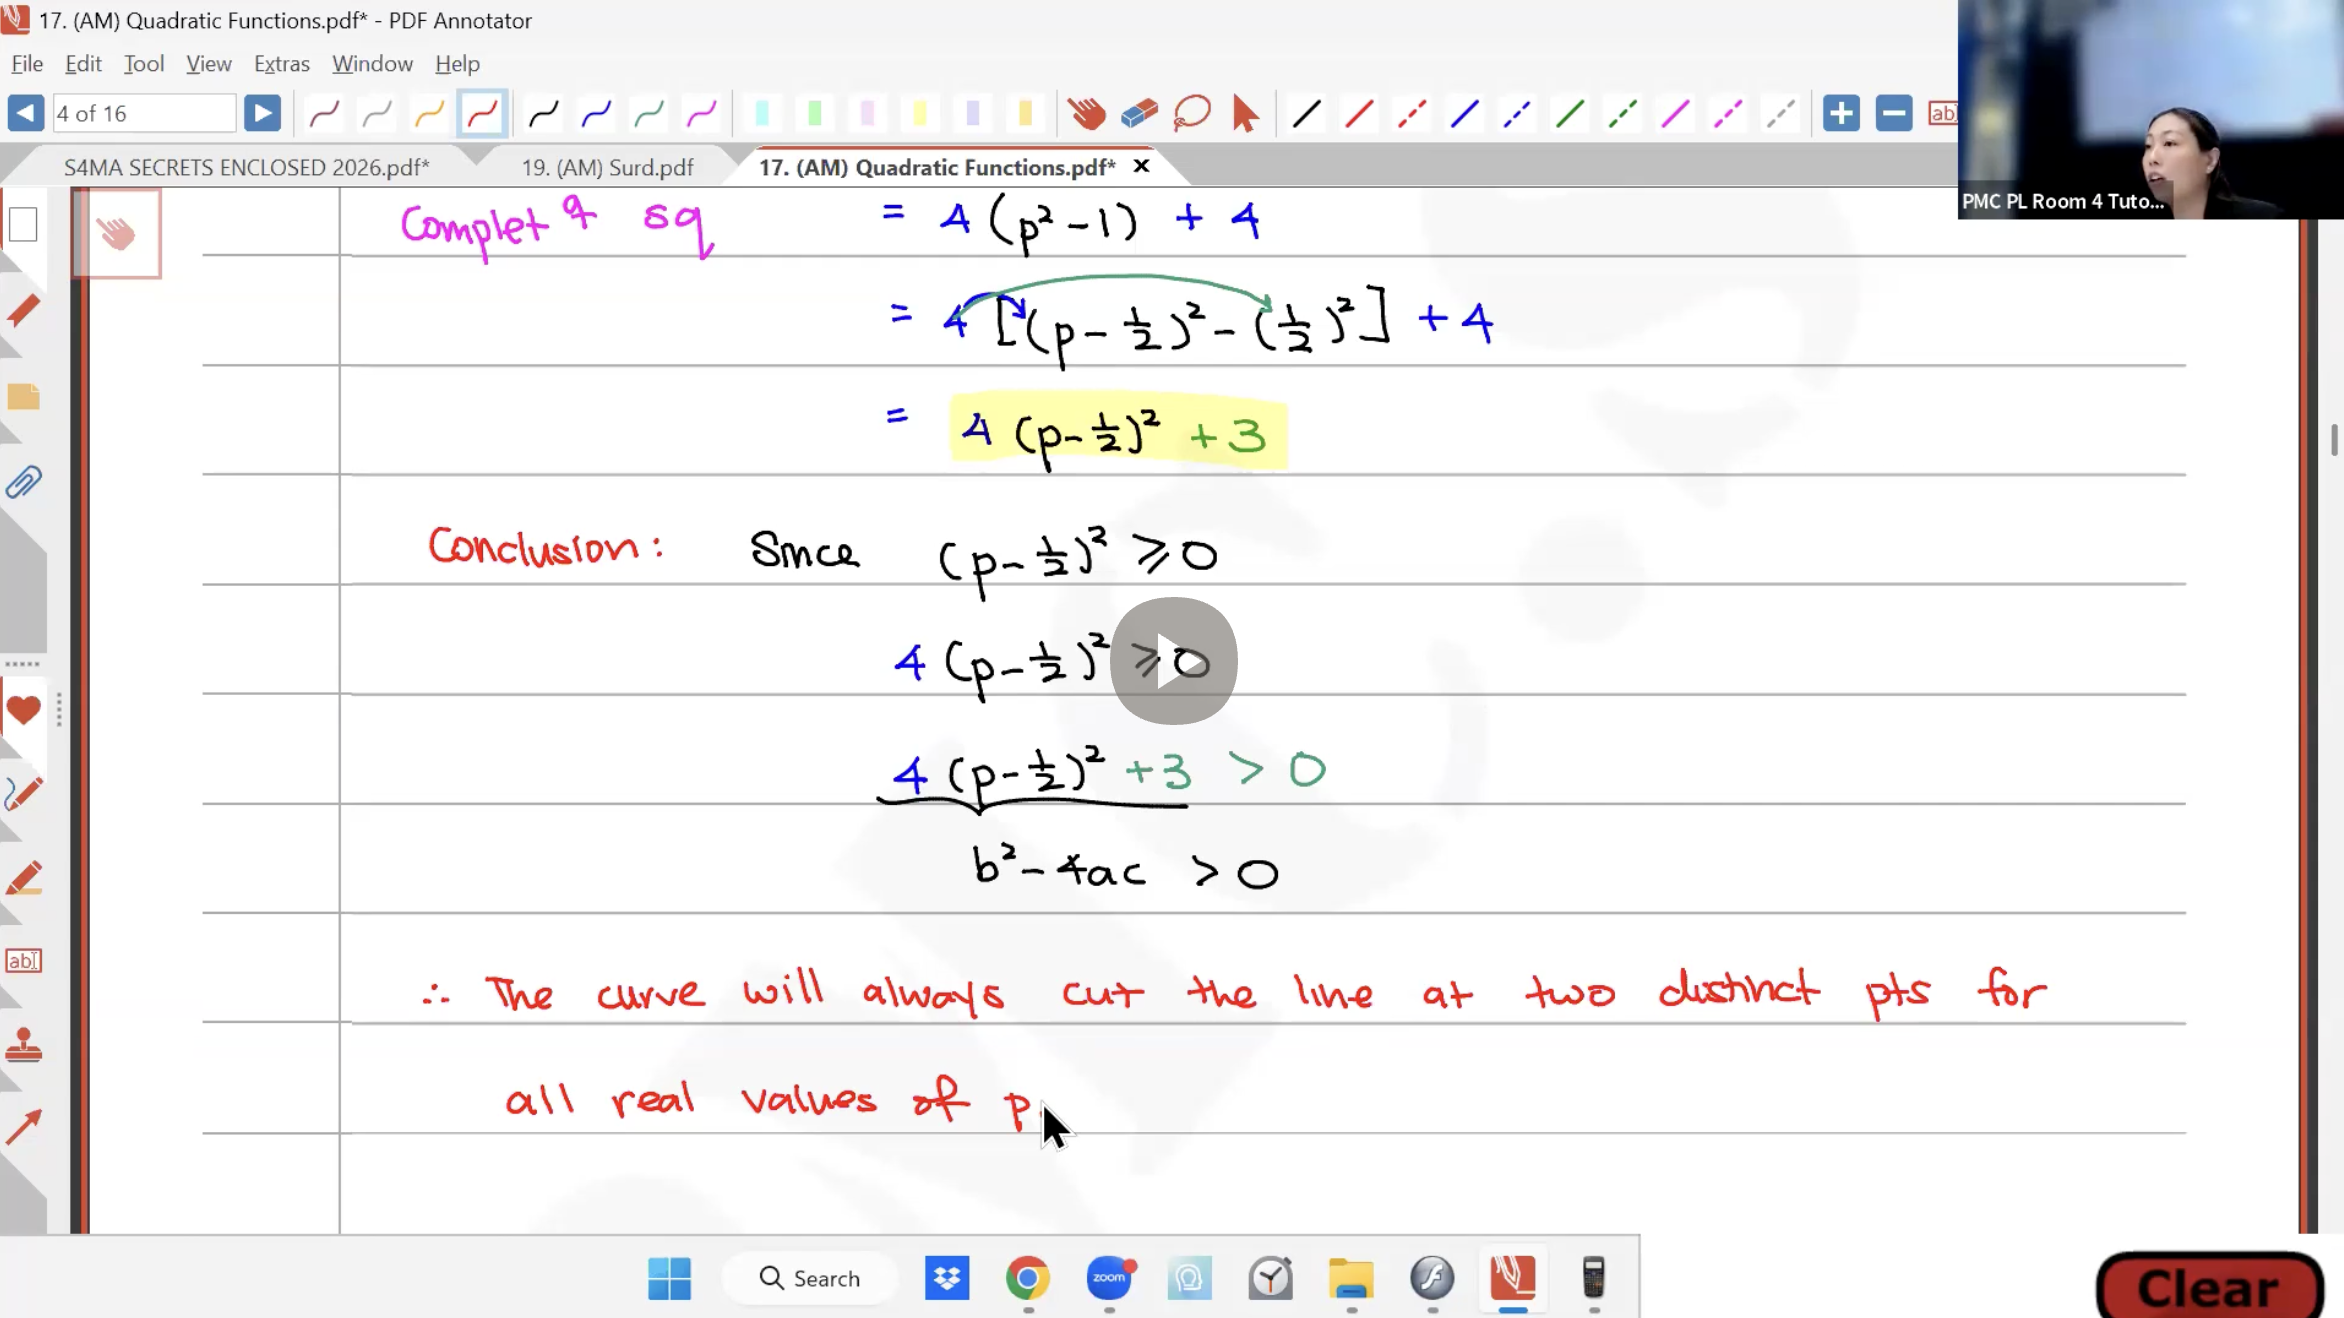
Task: Select the blue pen preset
Action: [x=596, y=114]
